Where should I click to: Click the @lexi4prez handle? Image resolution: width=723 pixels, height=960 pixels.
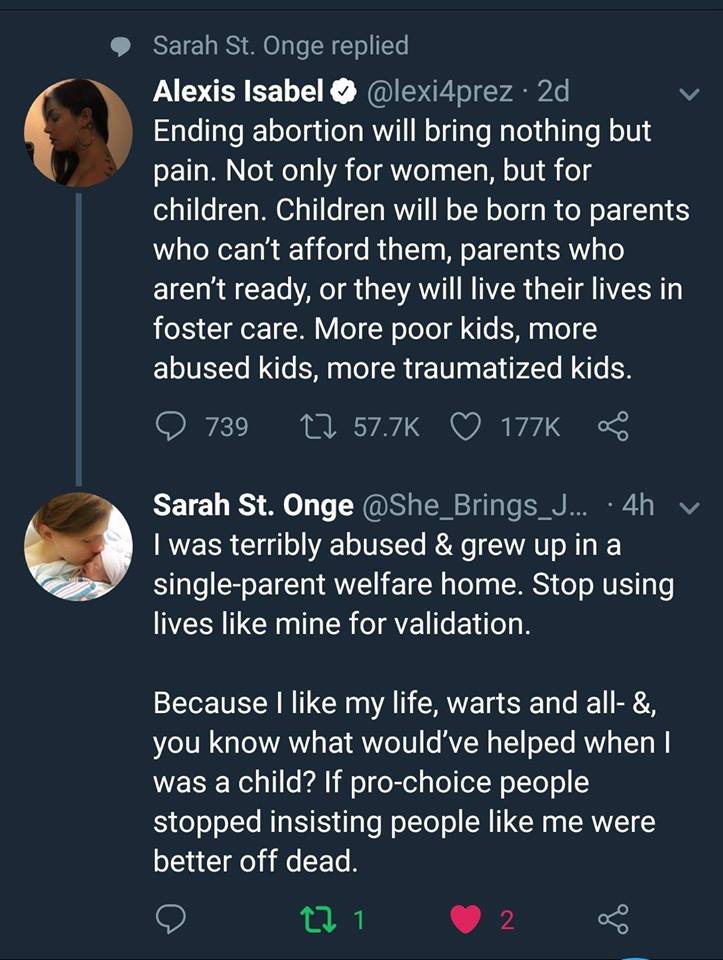point(445,92)
